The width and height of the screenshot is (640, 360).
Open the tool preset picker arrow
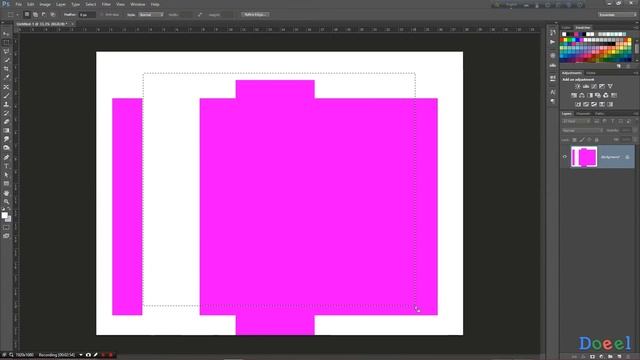[17, 15]
